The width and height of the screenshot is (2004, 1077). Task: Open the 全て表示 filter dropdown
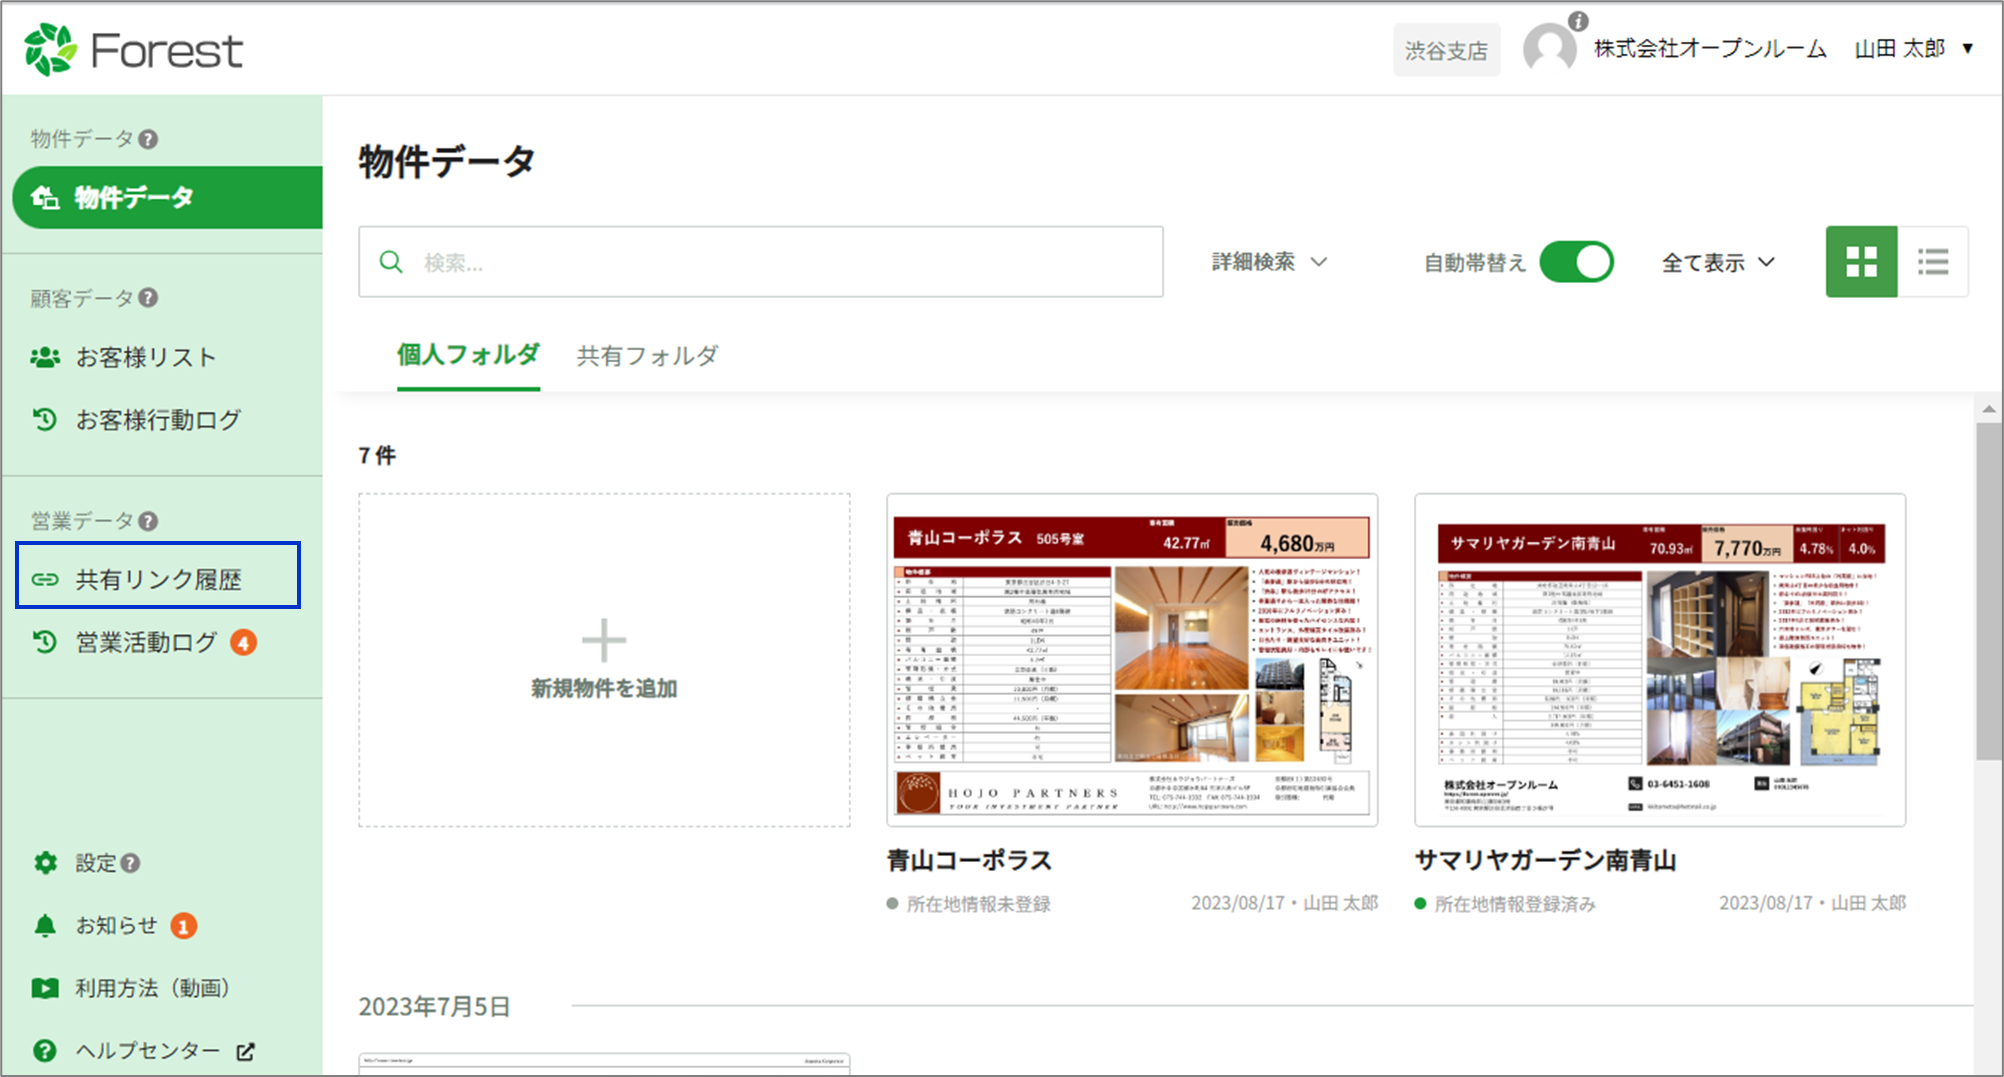click(x=1717, y=262)
